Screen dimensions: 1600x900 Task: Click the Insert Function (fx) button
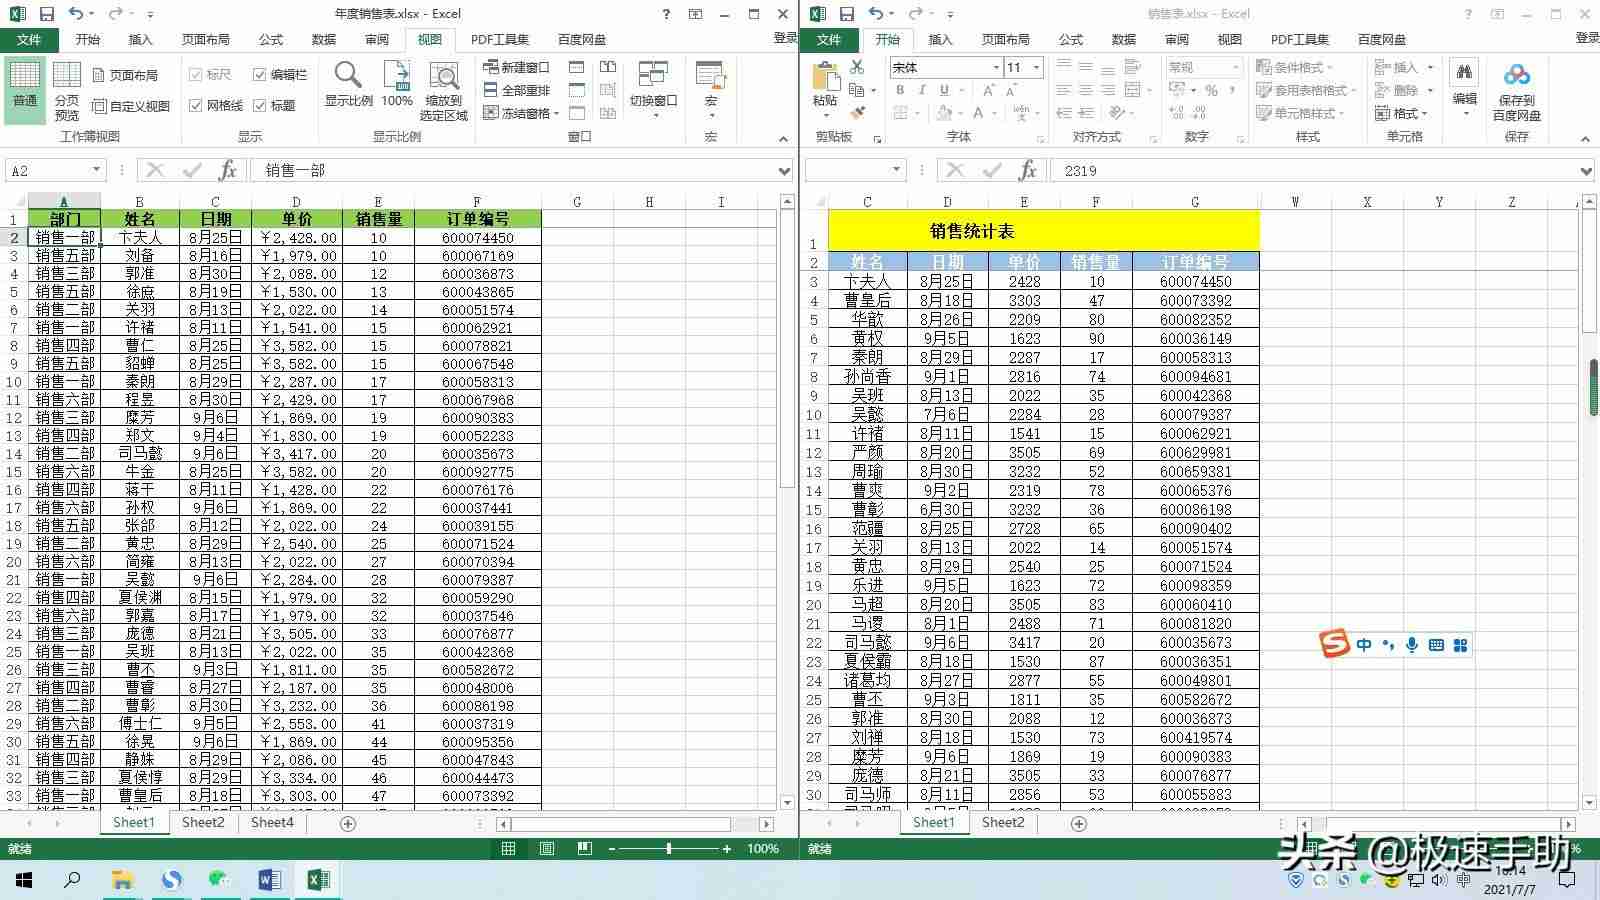pos(228,170)
